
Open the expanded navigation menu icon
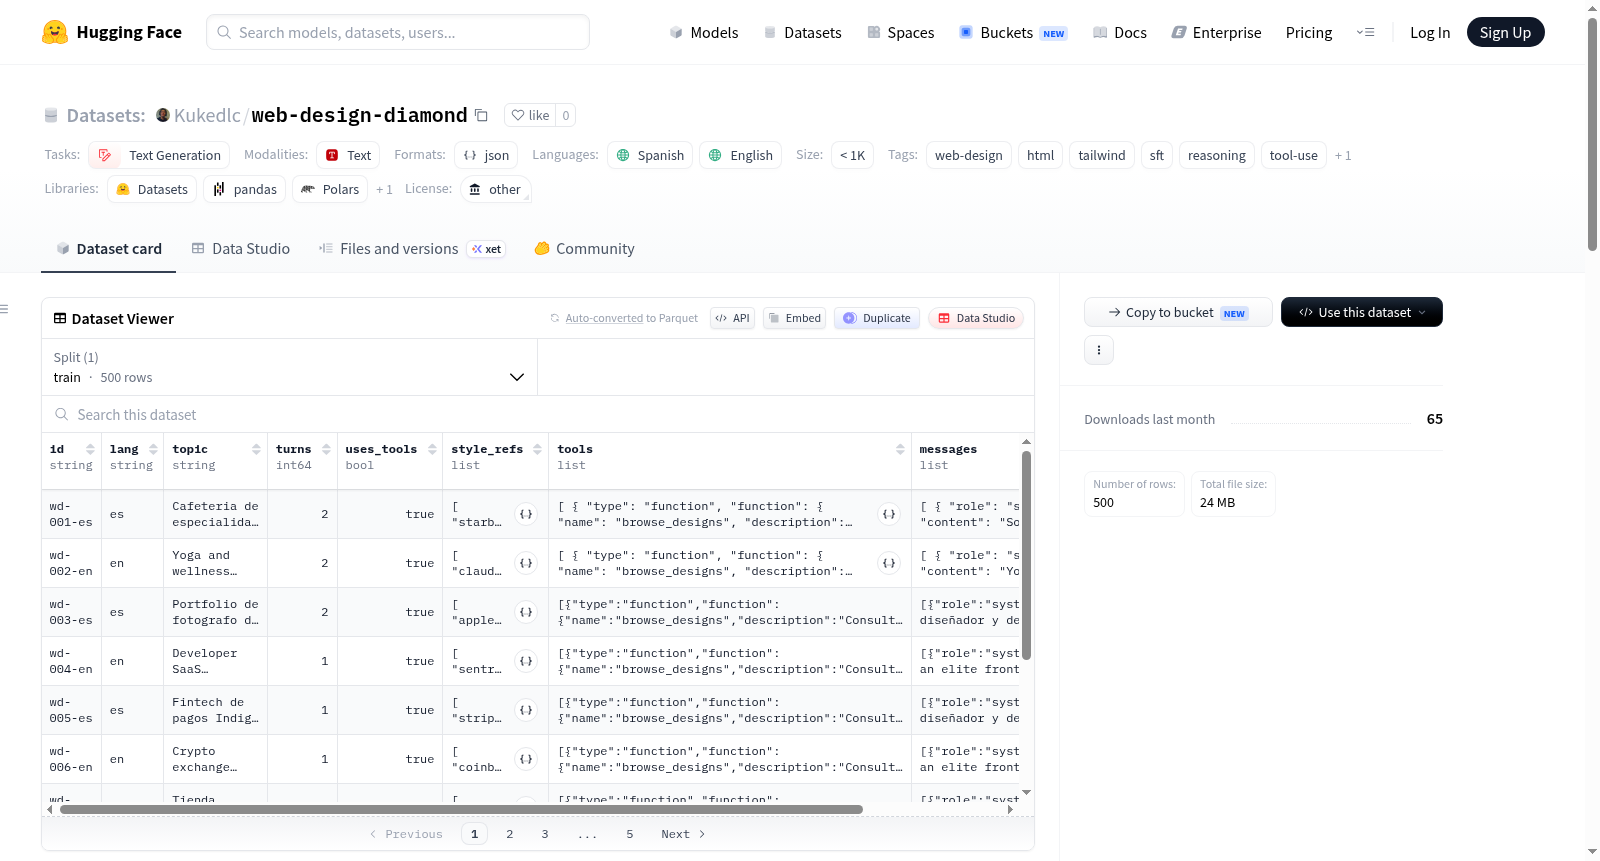(1365, 32)
